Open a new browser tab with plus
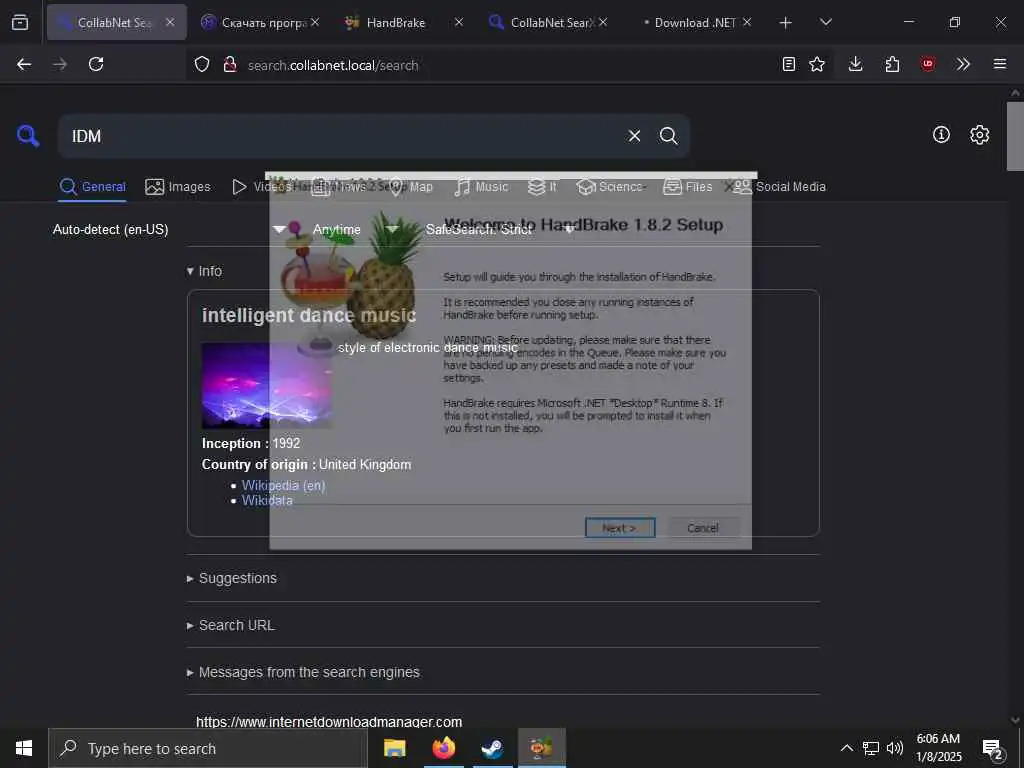Image resolution: width=1024 pixels, height=768 pixels. tap(786, 23)
